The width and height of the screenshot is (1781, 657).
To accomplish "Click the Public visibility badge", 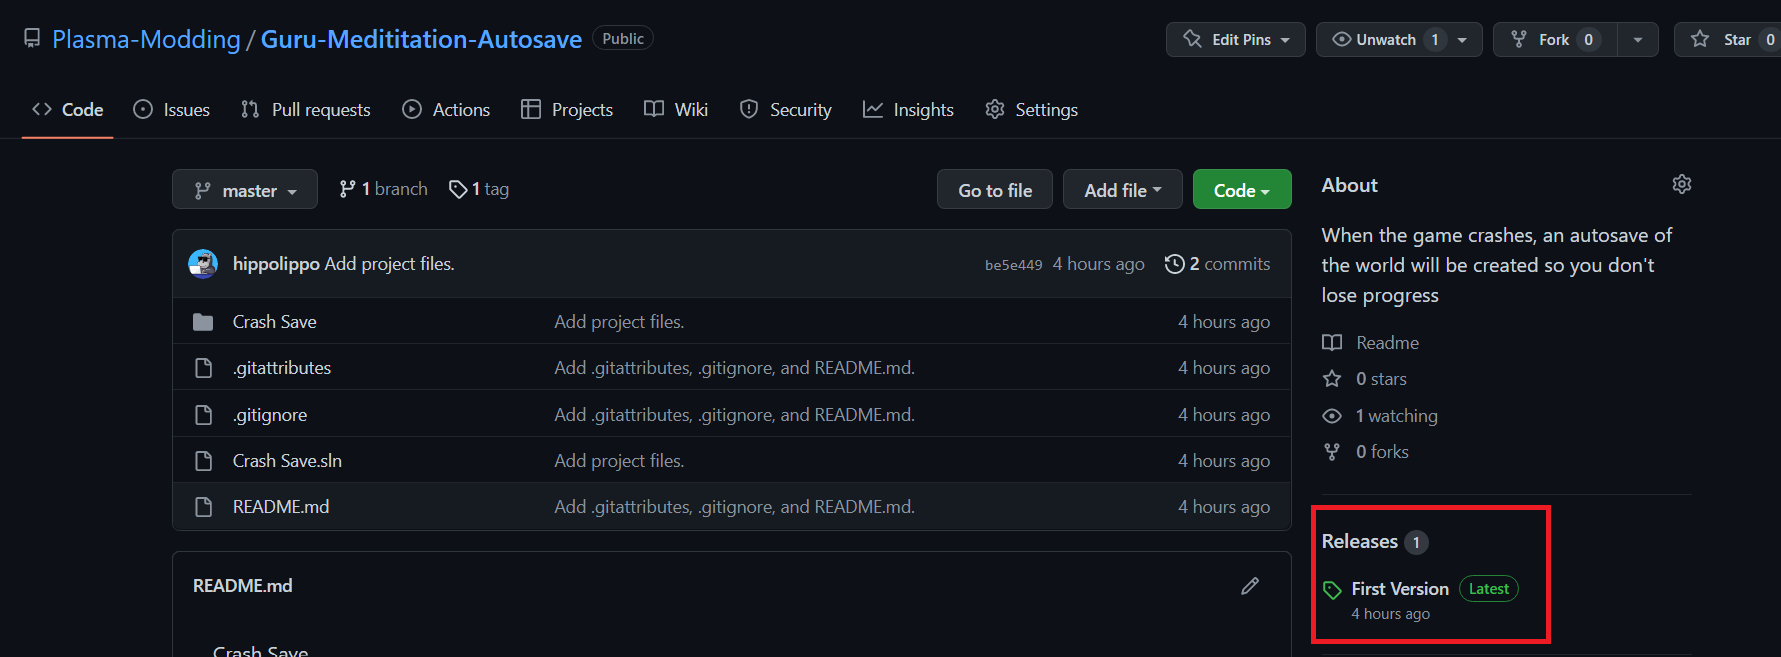I will coord(623,38).
